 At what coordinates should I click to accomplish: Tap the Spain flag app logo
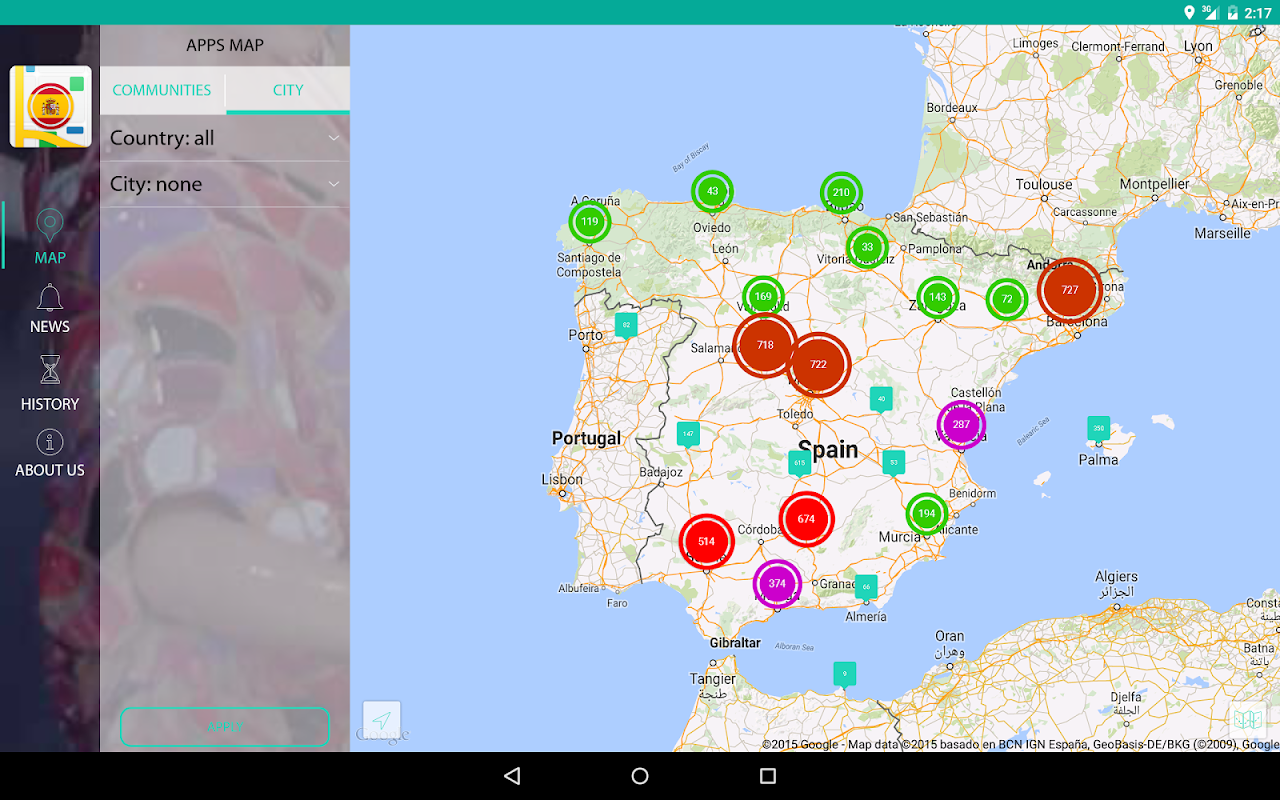tap(51, 107)
